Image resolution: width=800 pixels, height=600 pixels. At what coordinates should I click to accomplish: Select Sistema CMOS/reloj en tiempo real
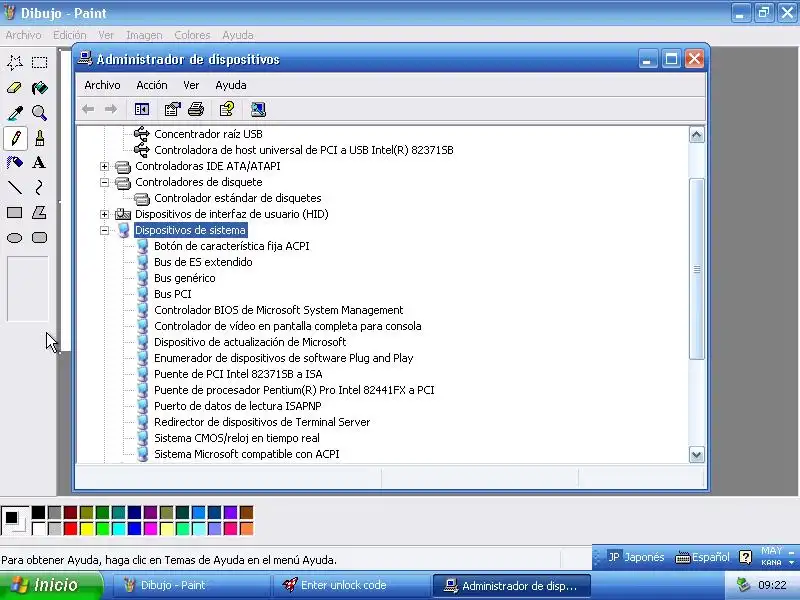(x=237, y=438)
